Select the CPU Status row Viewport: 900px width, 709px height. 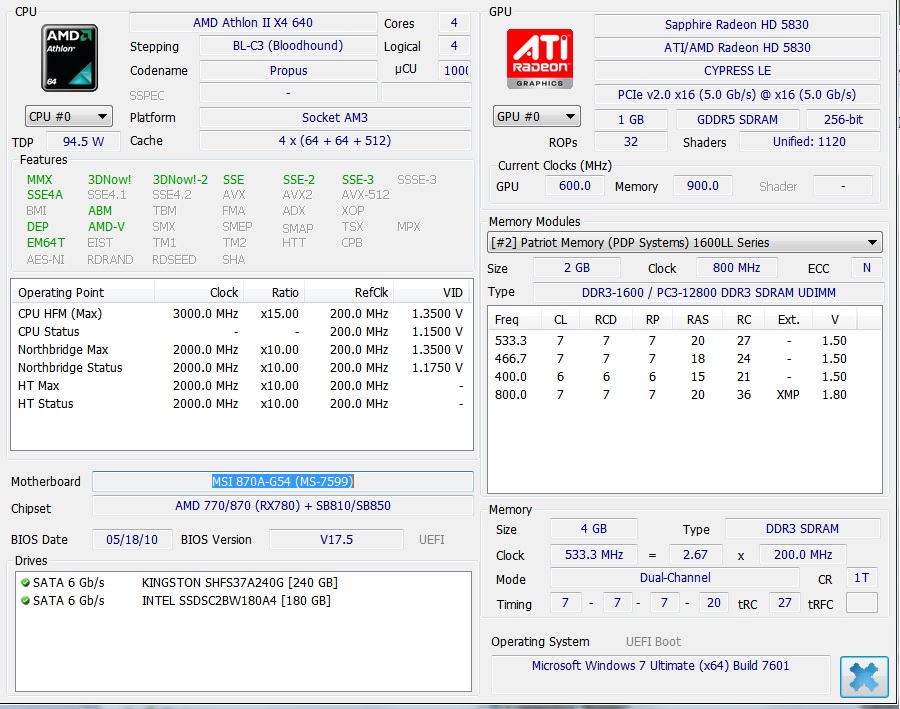240,332
